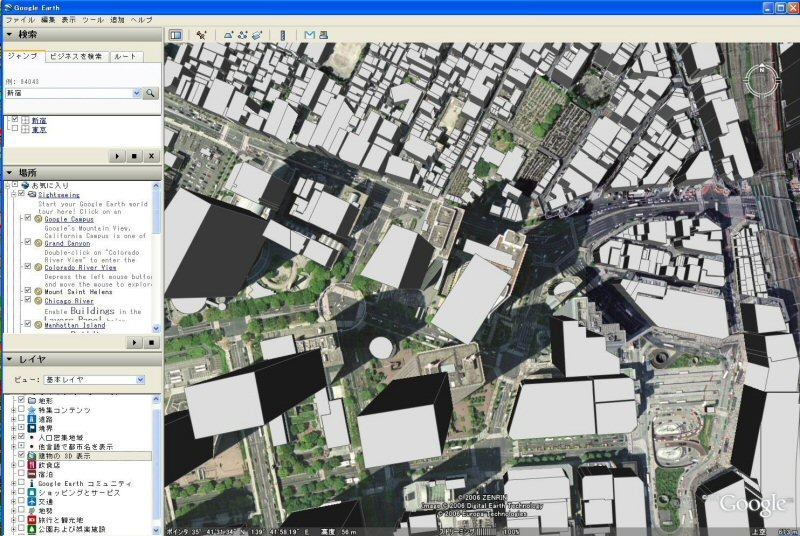800x536 pixels.
Task: Collapse the 場所 panel header arrow
Action: [9, 173]
